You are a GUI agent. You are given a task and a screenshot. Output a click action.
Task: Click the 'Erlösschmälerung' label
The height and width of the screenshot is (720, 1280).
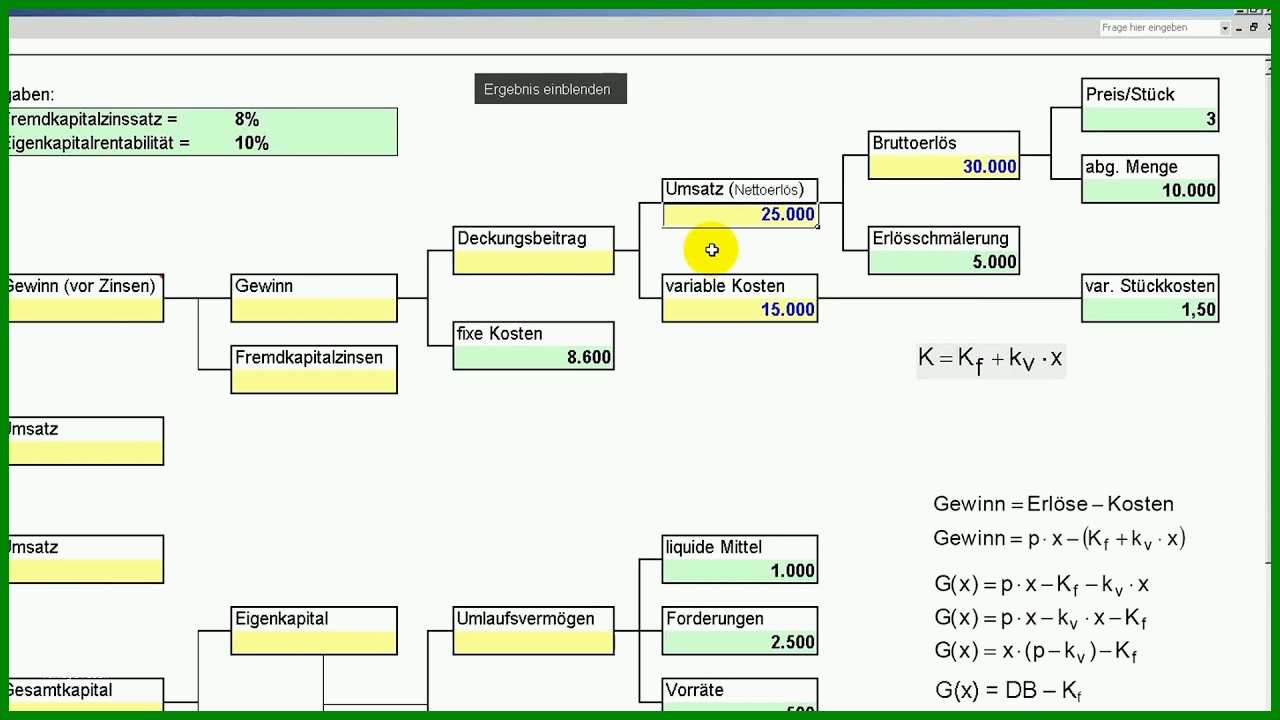pyautogui.click(x=940, y=238)
